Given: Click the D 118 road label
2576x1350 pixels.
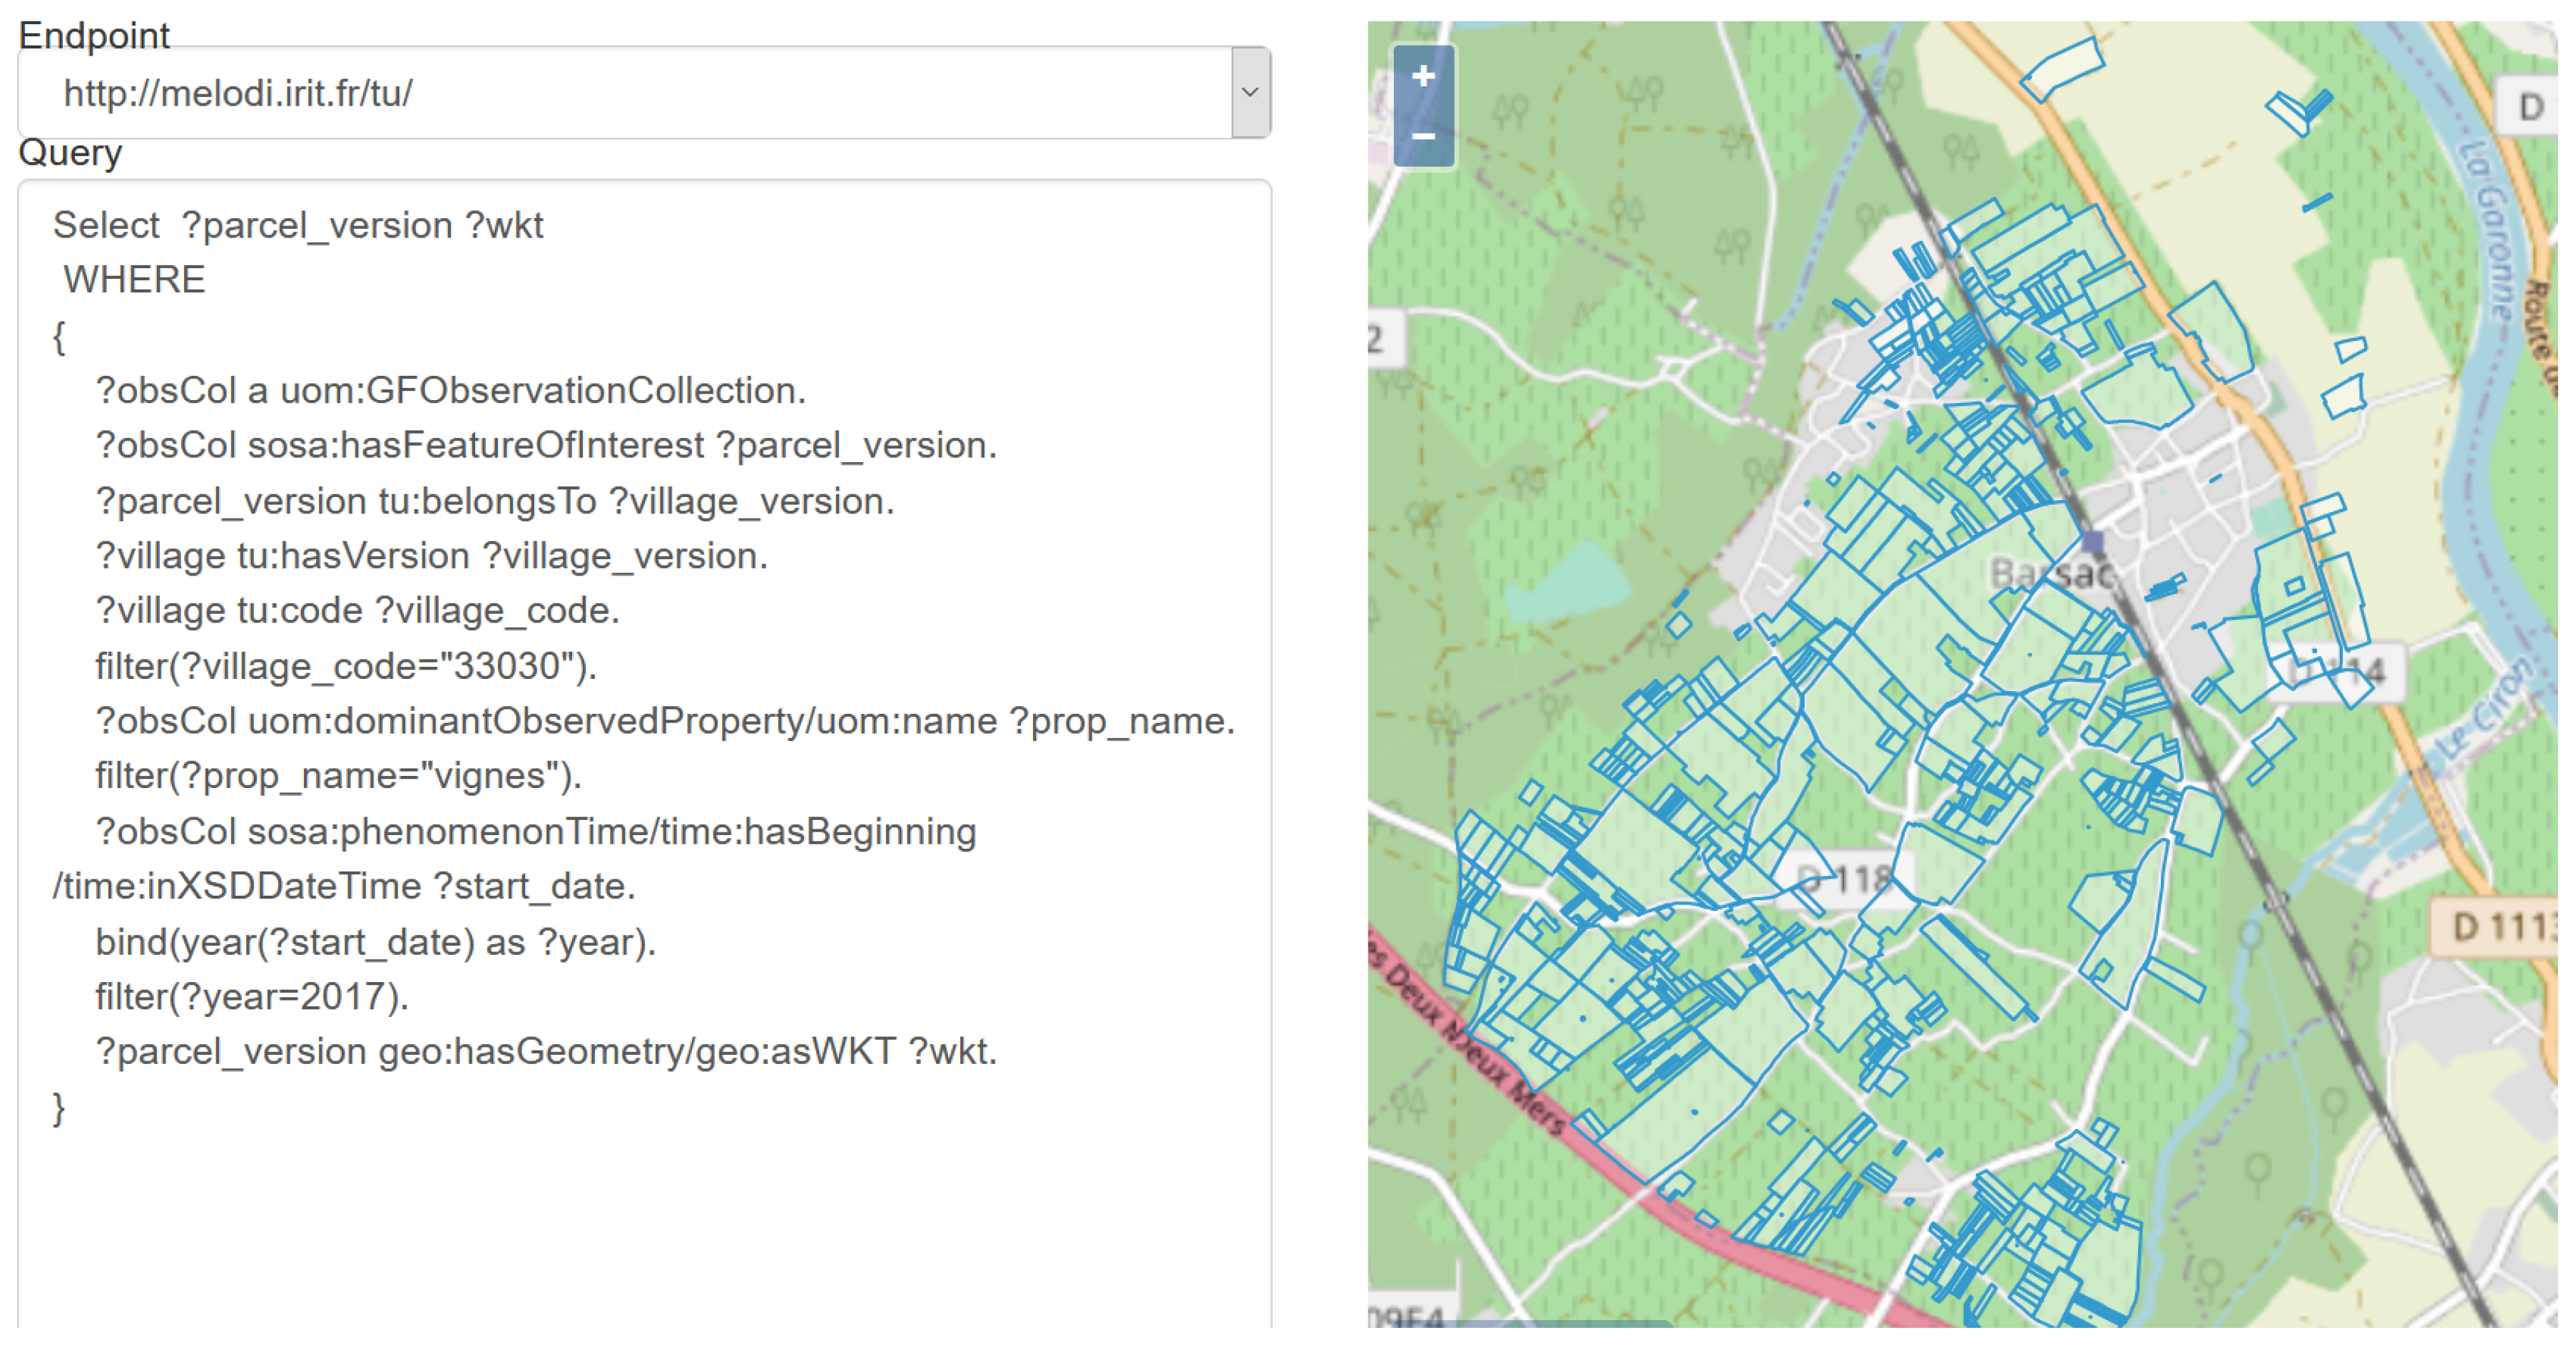Looking at the screenshot, I should [1846, 879].
